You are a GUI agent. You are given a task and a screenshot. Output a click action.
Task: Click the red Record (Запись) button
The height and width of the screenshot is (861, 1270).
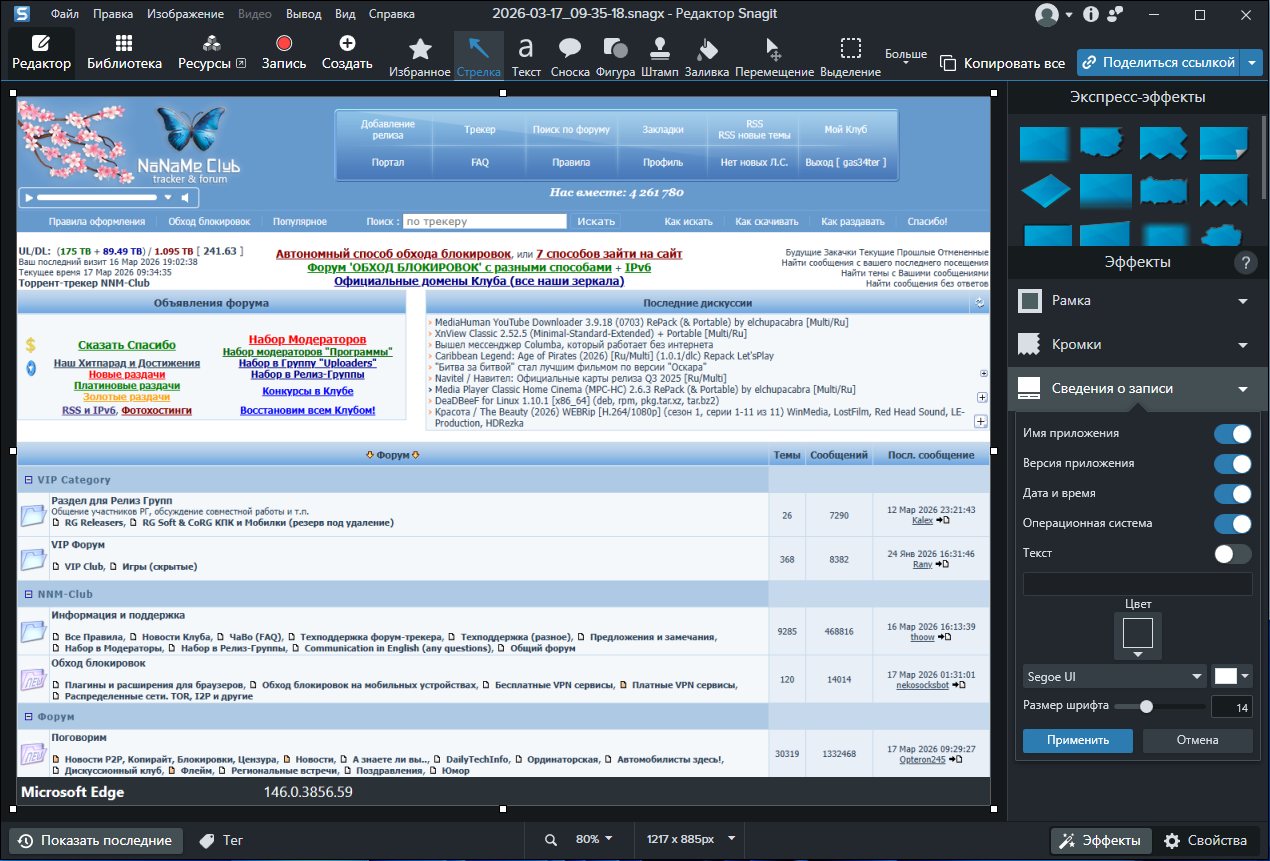[x=284, y=52]
